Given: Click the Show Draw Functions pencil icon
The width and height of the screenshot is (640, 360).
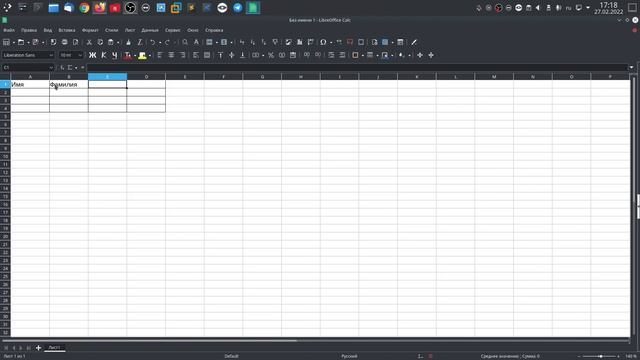Looking at the screenshot, I should click(414, 42).
